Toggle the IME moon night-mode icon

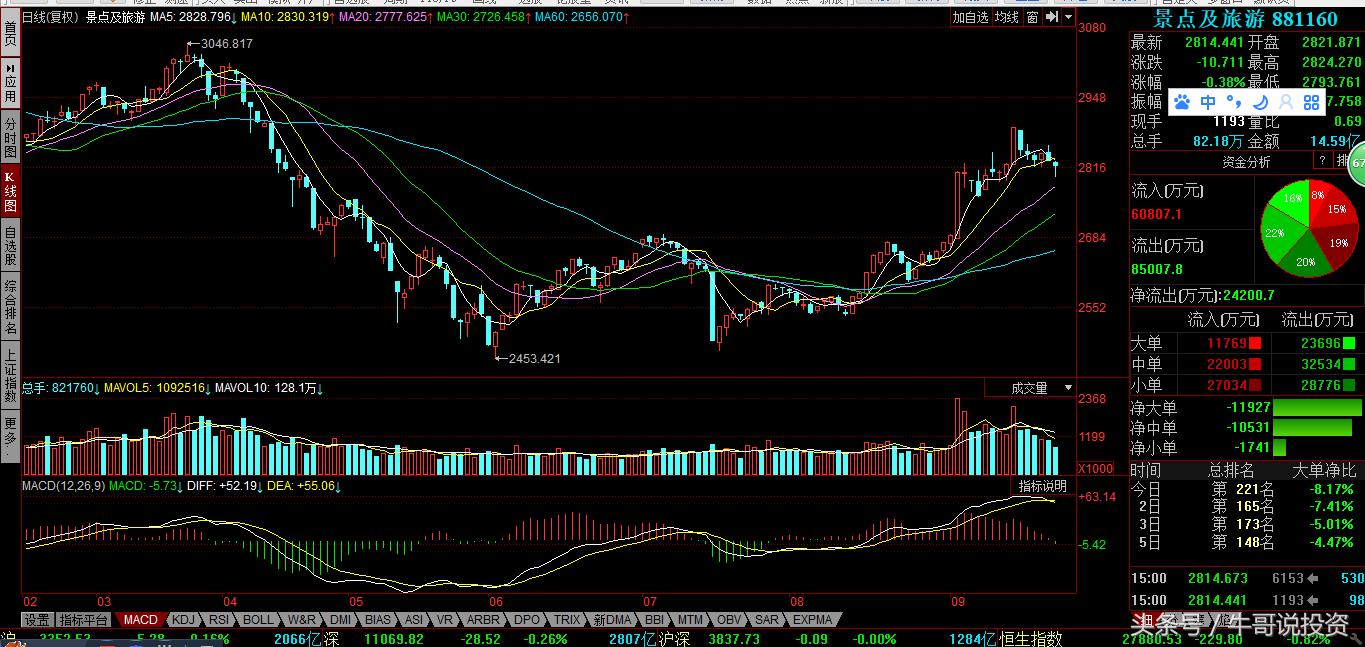[1260, 102]
